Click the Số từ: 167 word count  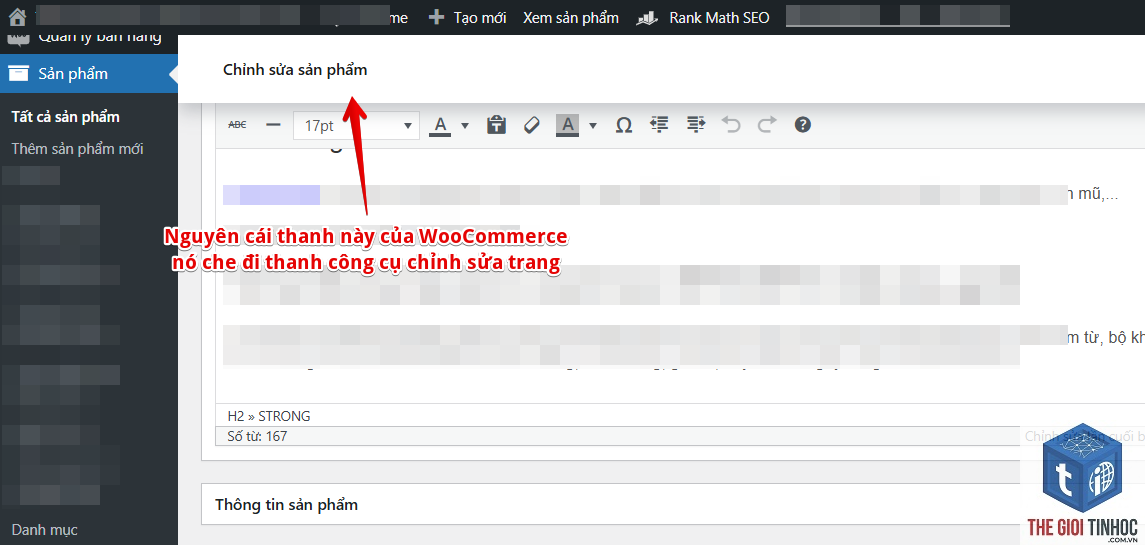(257, 436)
